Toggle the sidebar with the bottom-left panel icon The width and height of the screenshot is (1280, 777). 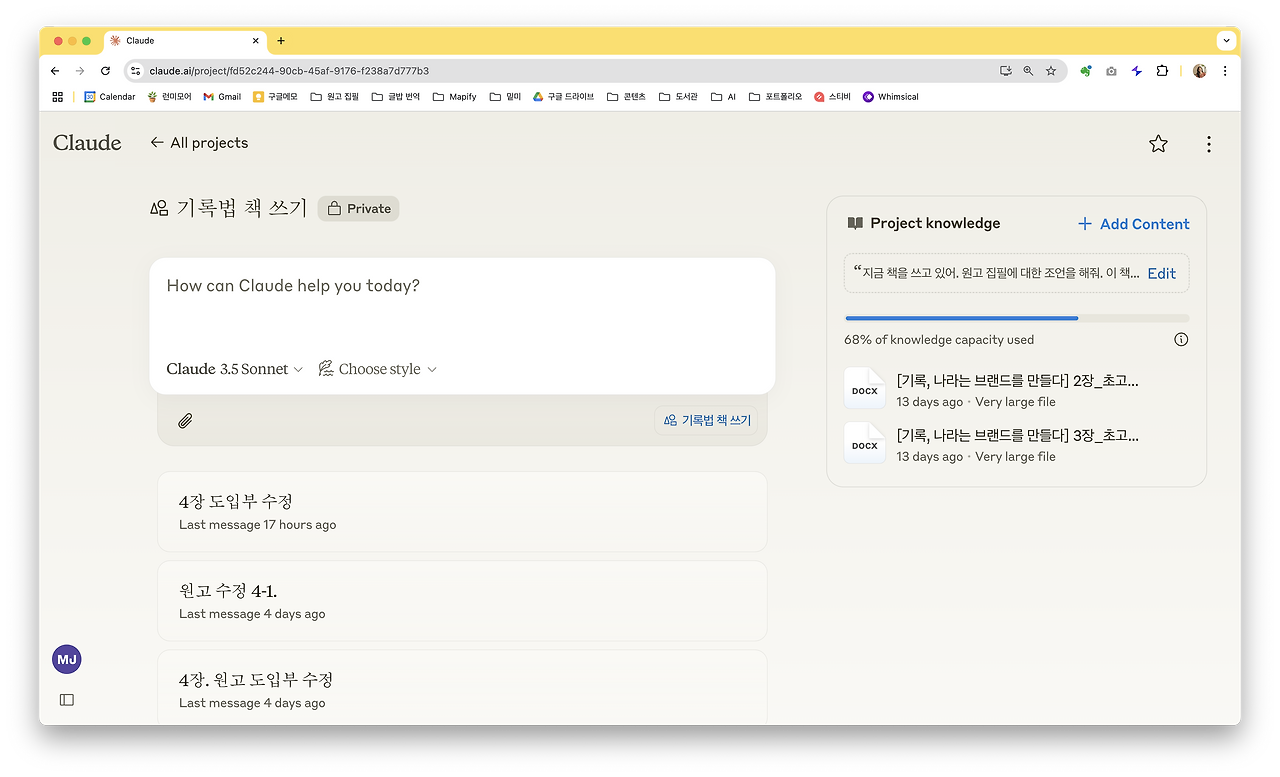(66, 699)
